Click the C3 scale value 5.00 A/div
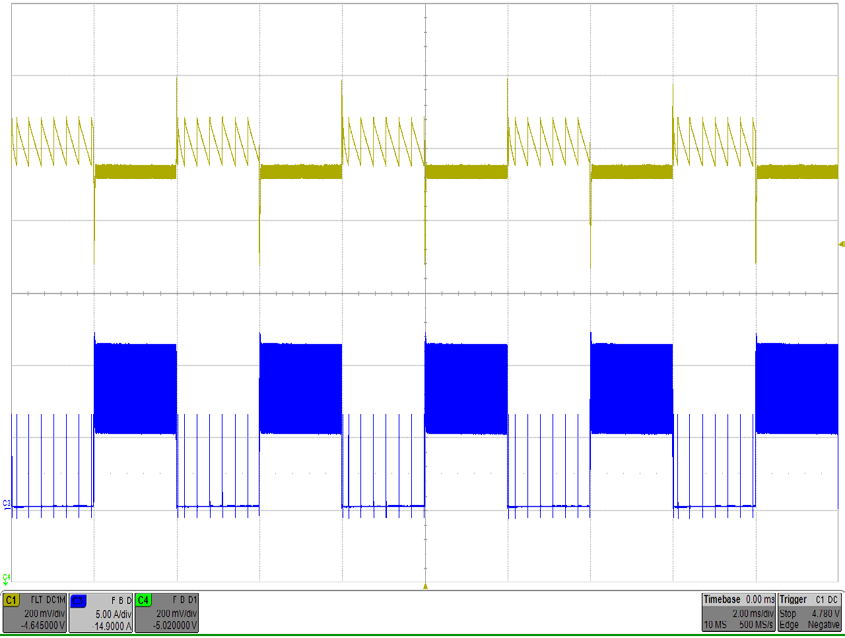 coord(110,613)
